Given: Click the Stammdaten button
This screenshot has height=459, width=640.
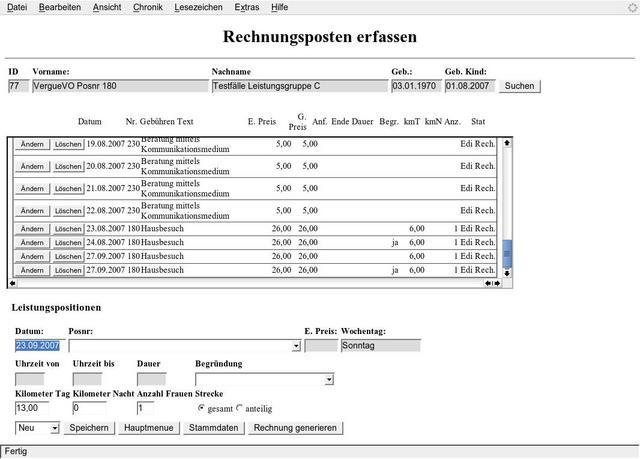Looking at the screenshot, I should pos(213,428).
